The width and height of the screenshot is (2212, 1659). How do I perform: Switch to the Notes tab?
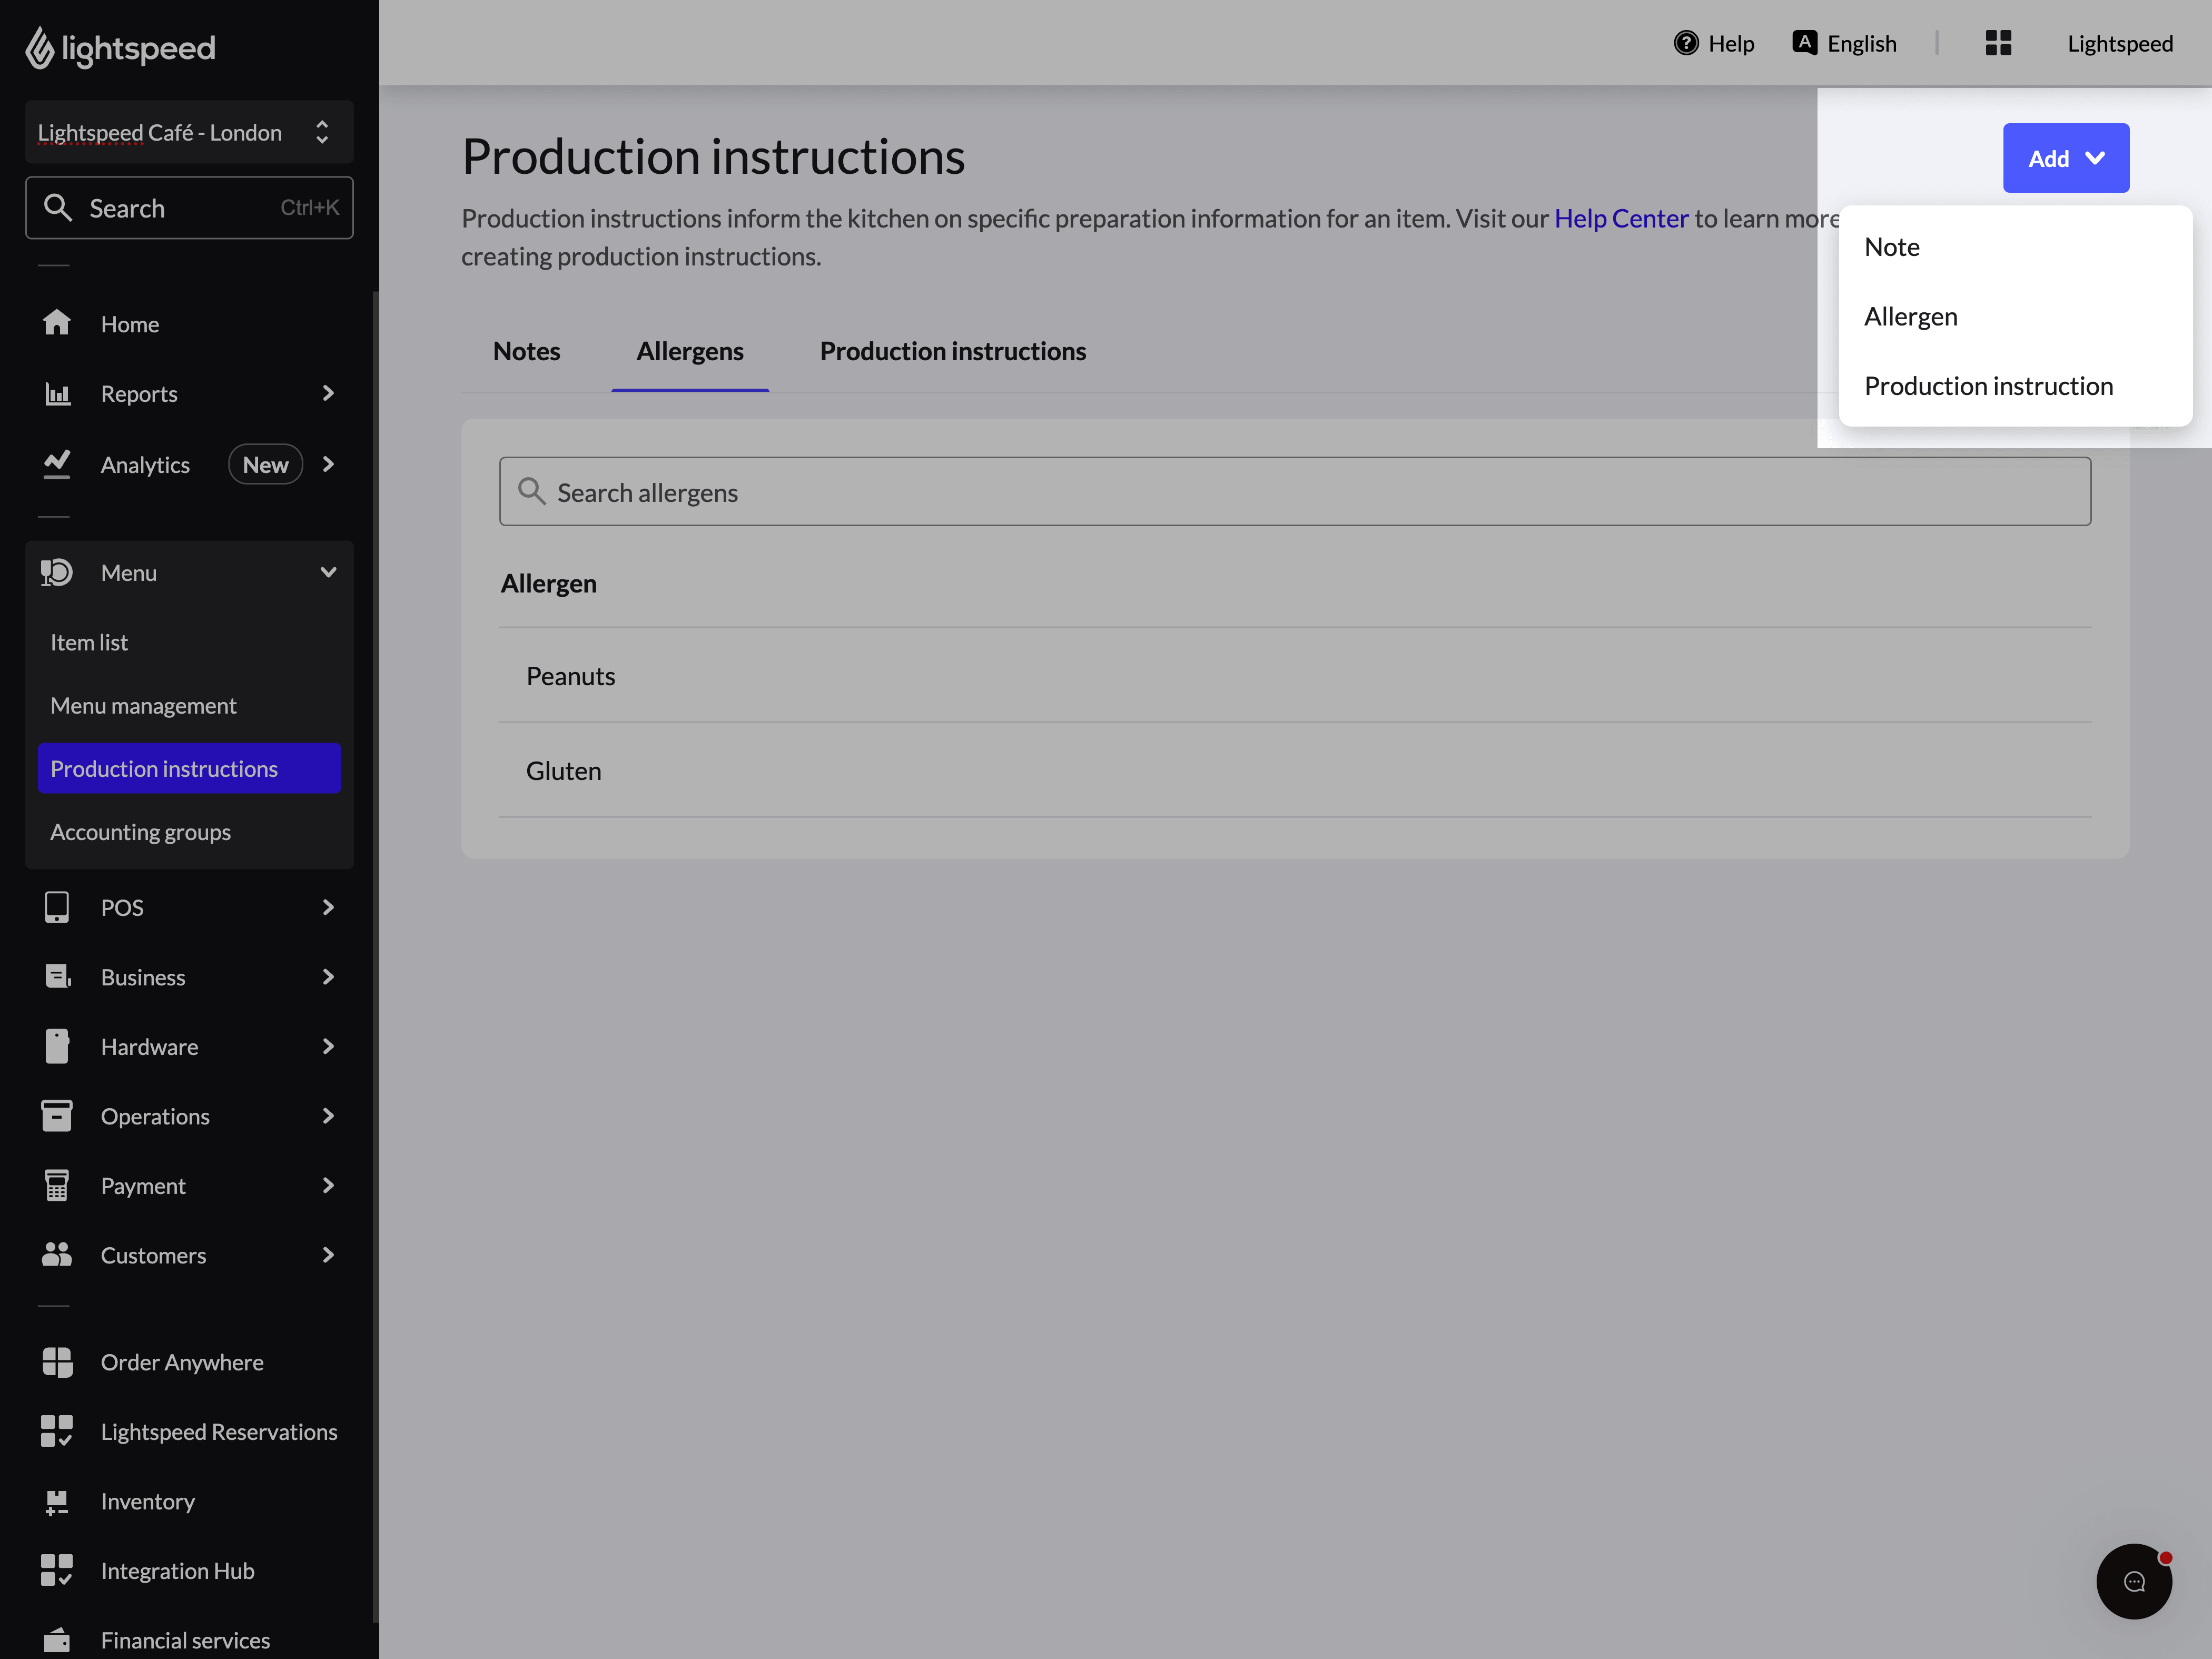pyautogui.click(x=526, y=351)
